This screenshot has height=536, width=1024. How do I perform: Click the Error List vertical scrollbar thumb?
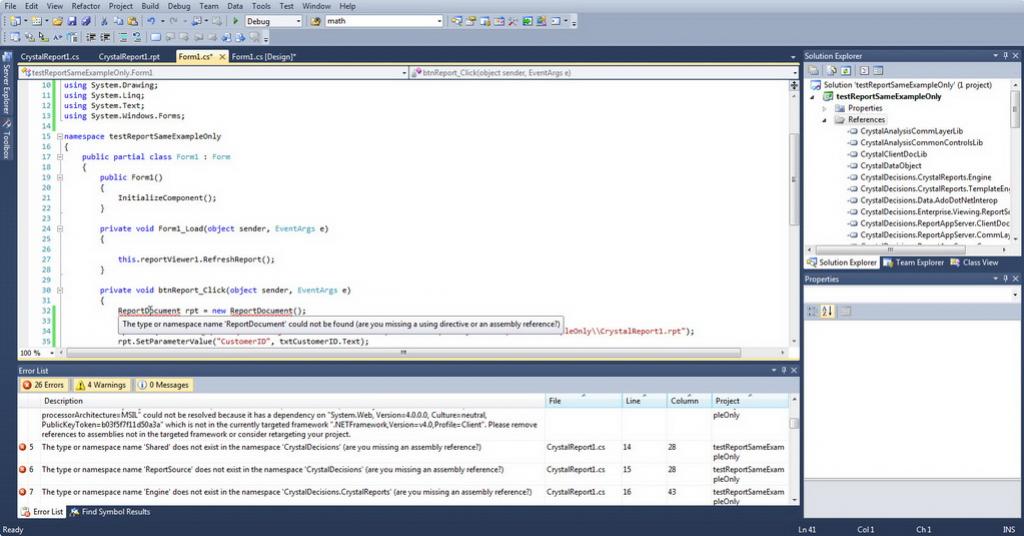(x=794, y=423)
